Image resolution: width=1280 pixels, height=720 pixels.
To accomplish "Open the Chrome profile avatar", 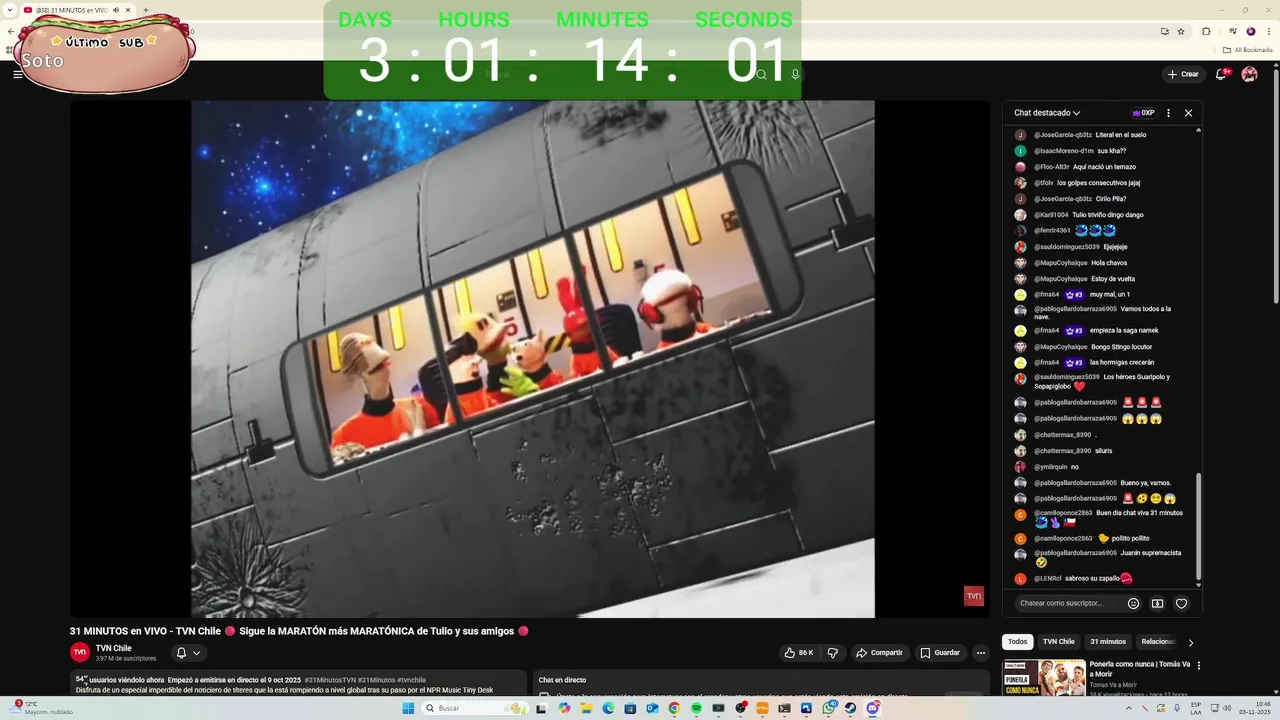I will click(1251, 31).
